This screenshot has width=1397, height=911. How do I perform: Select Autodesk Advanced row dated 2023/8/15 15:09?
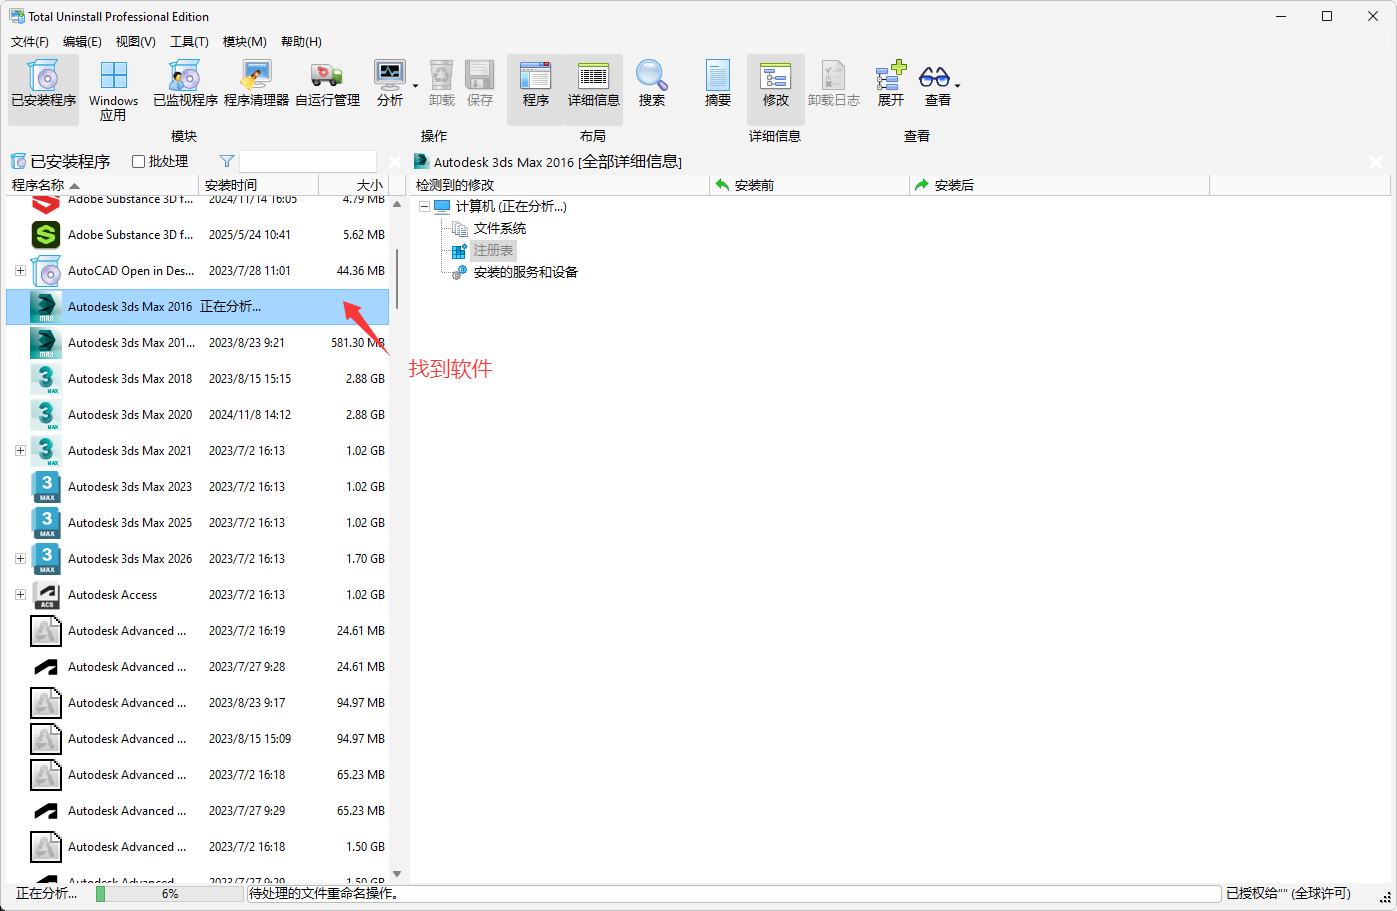197,739
